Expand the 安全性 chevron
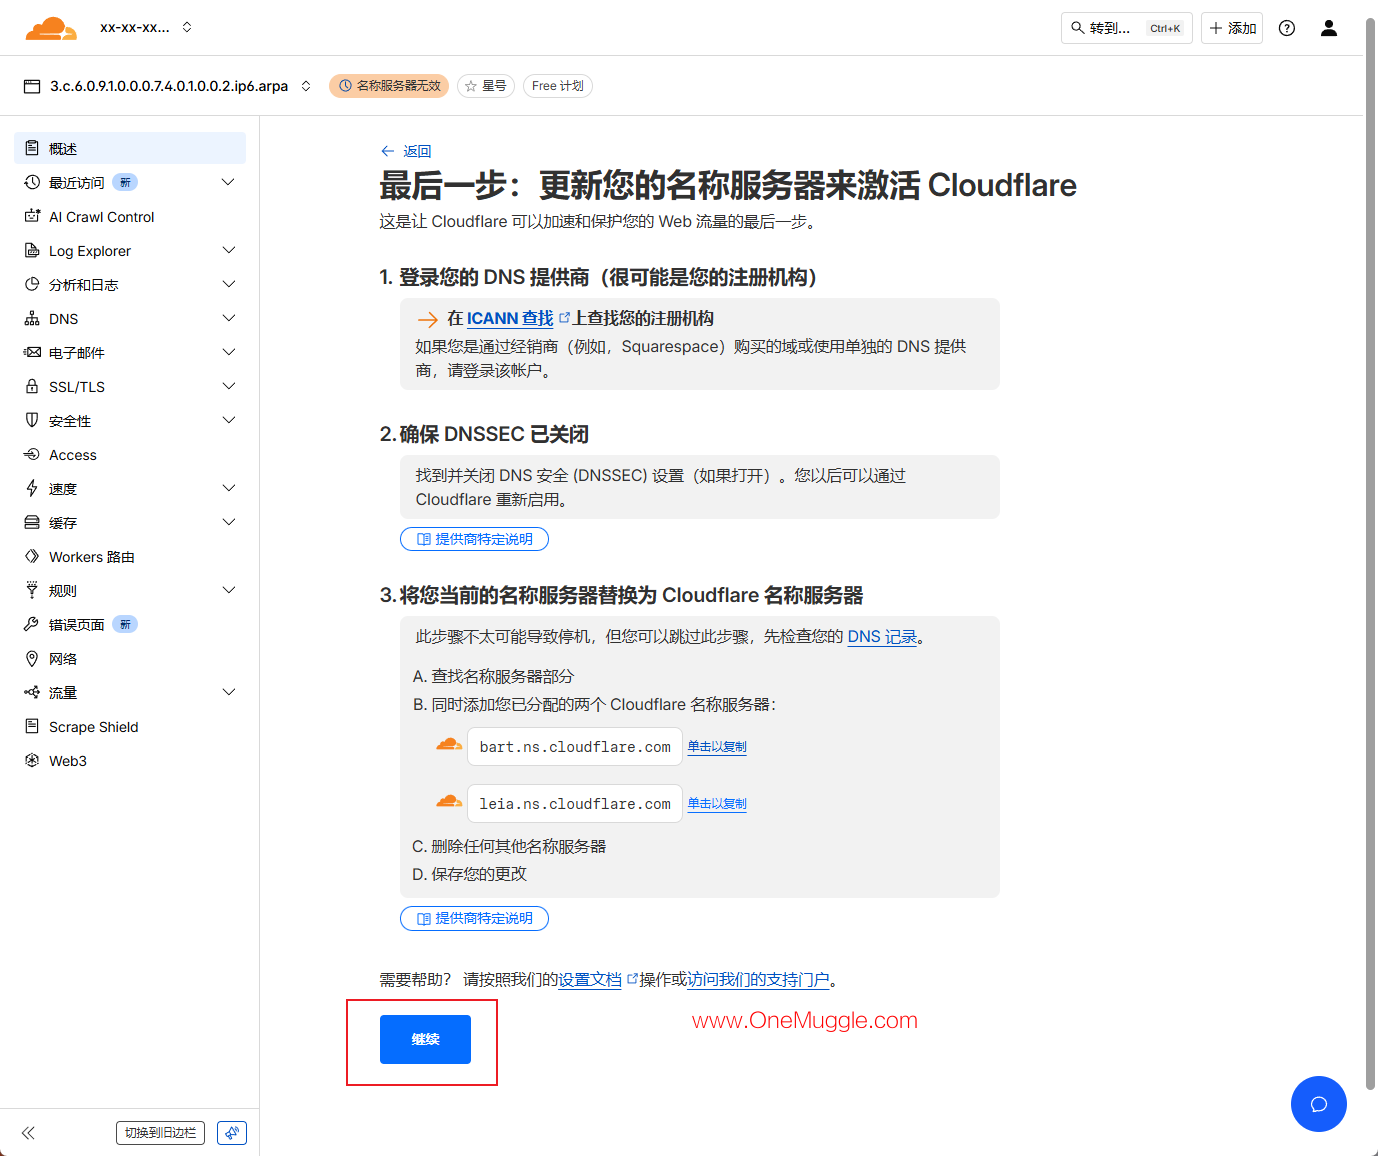 point(229,420)
